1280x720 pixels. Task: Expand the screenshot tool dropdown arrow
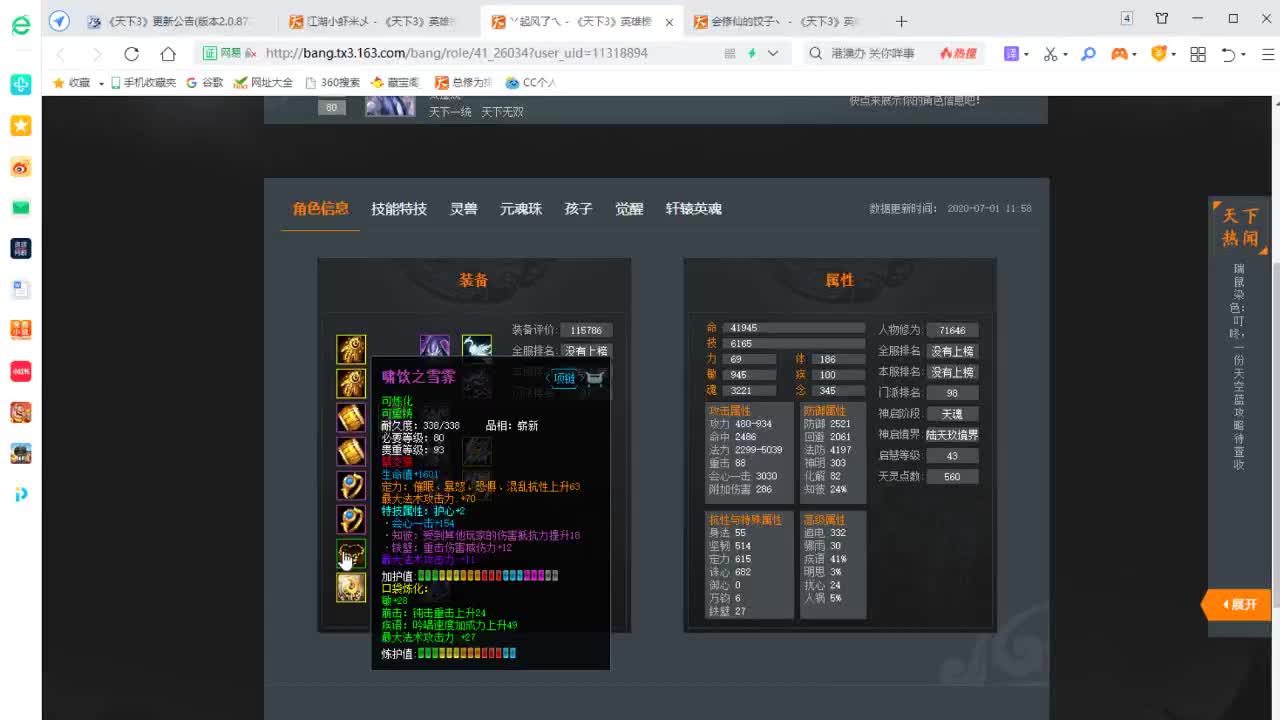1064,55
